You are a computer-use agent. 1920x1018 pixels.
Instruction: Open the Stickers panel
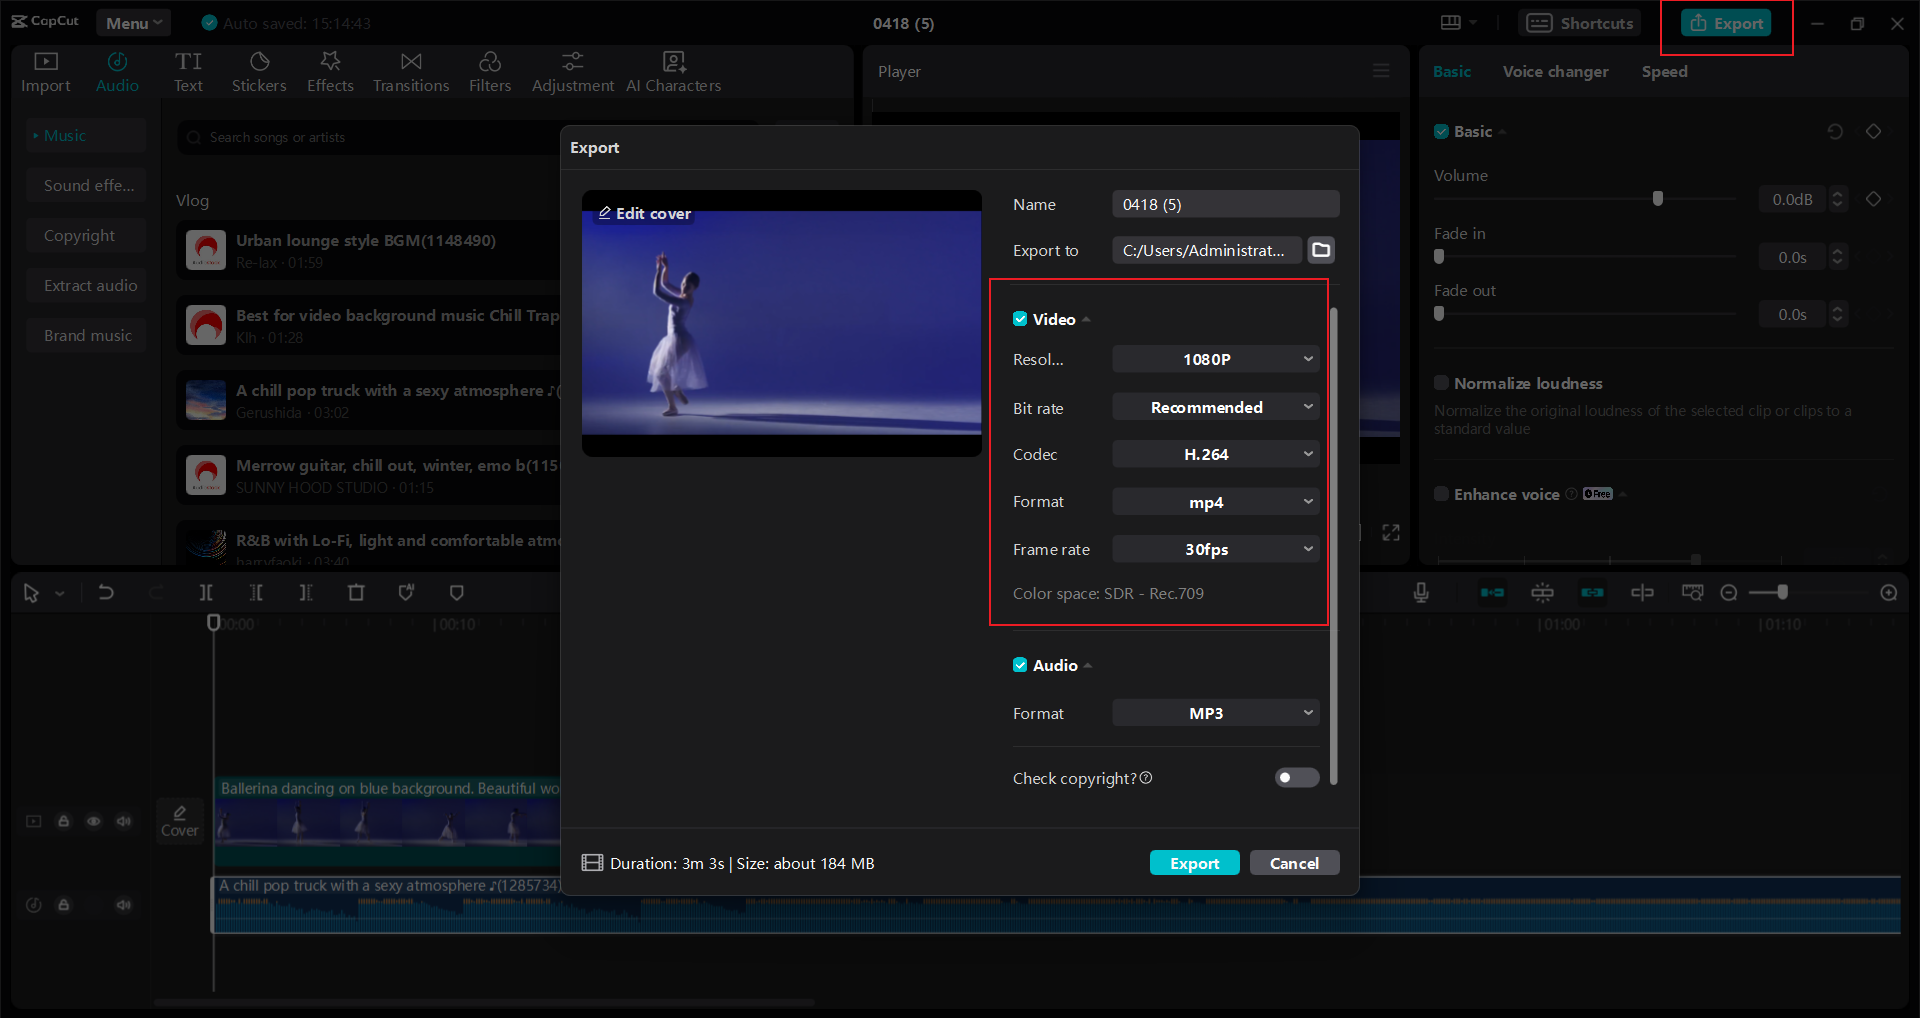click(x=259, y=72)
